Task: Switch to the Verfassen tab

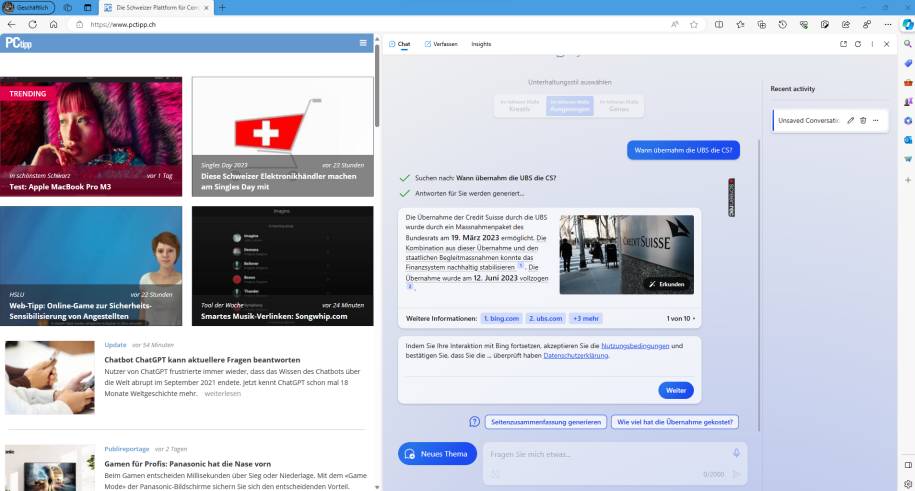Action: pos(441,44)
